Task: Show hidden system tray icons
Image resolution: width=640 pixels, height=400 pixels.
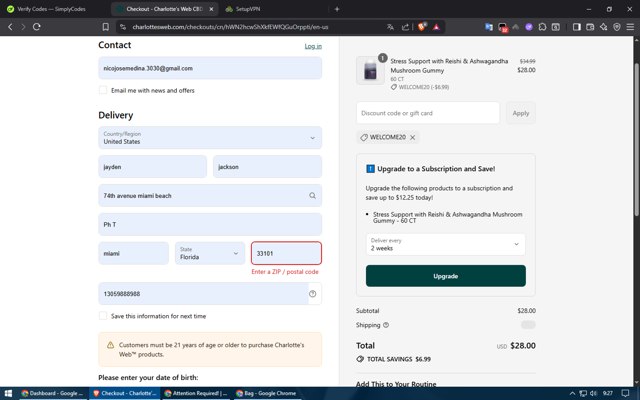Action: click(x=572, y=393)
